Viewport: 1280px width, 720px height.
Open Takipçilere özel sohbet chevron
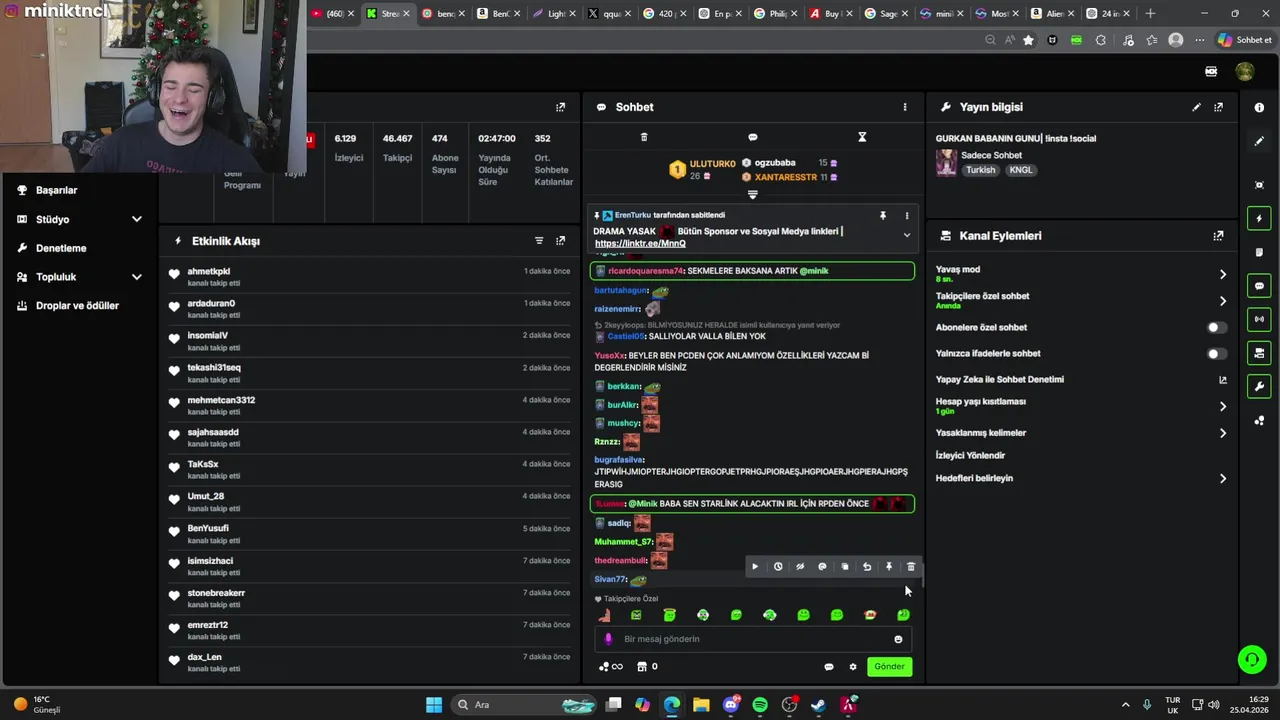pyautogui.click(x=1222, y=301)
